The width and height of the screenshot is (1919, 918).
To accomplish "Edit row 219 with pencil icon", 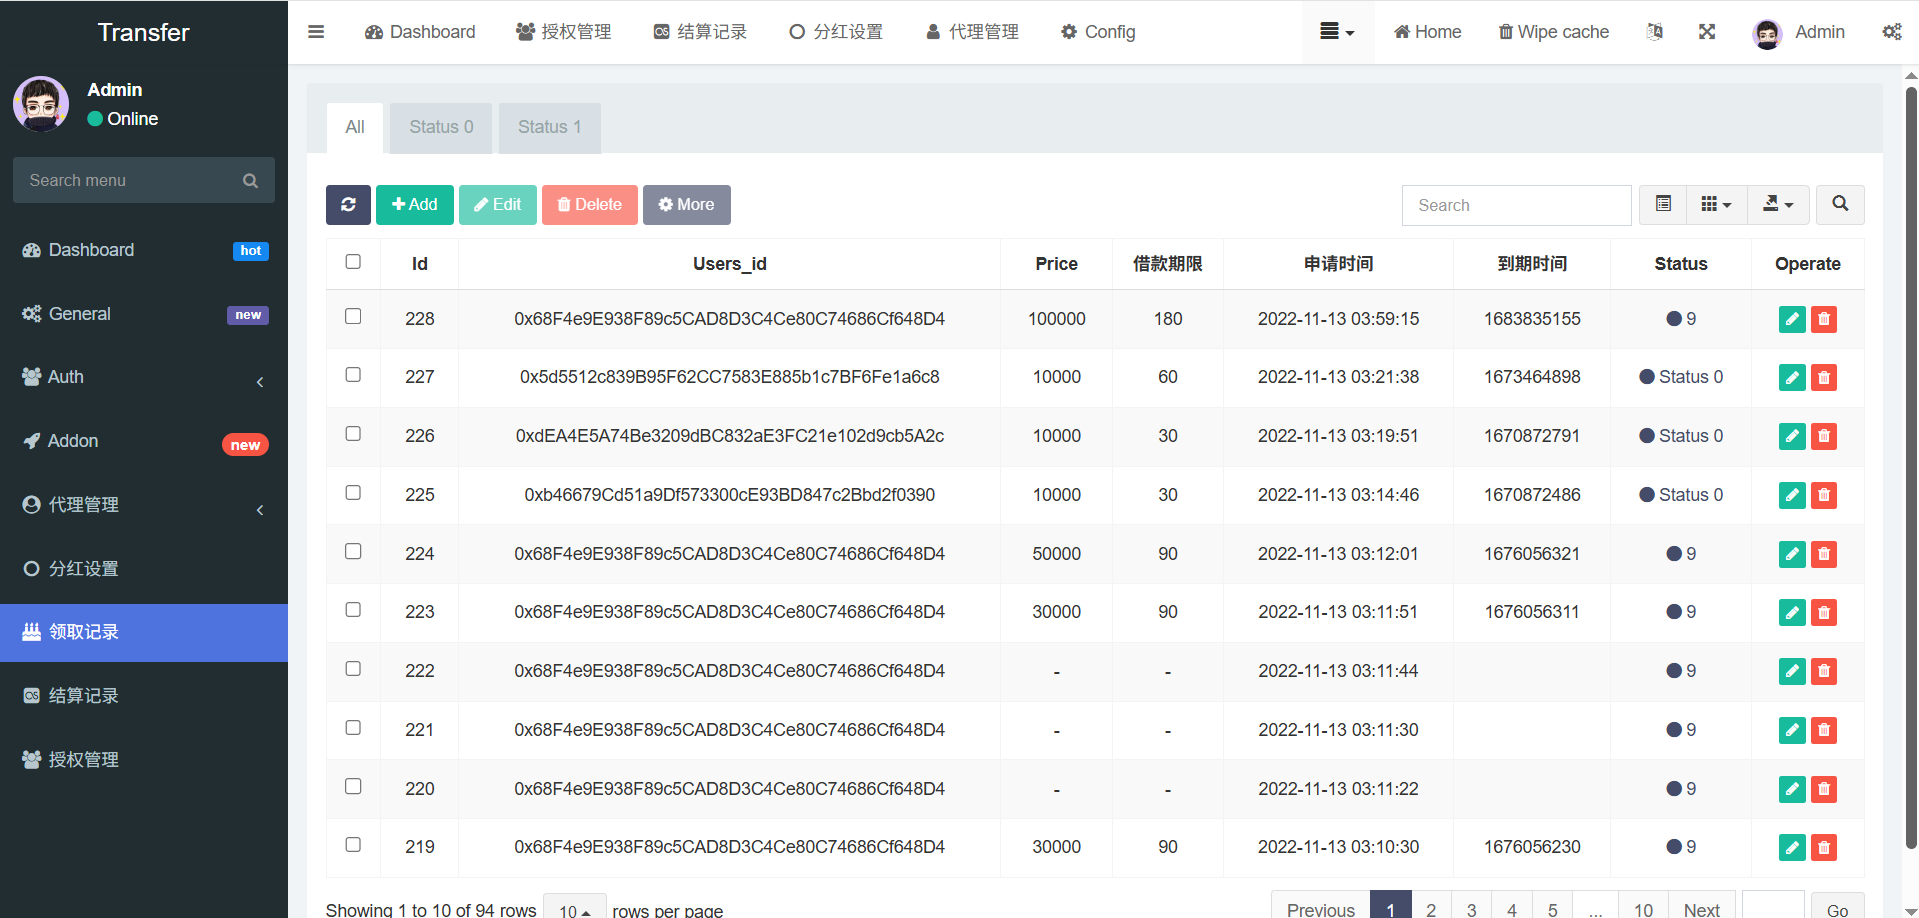I will tap(1792, 847).
